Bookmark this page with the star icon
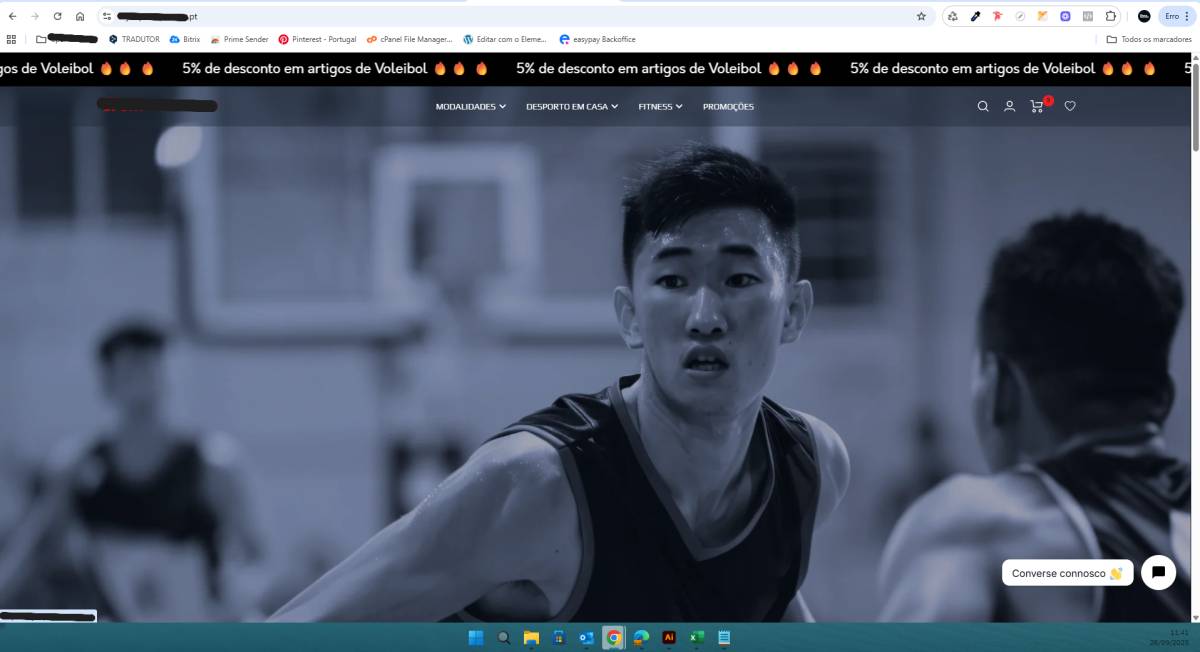Image resolution: width=1200 pixels, height=652 pixels. click(x=921, y=16)
